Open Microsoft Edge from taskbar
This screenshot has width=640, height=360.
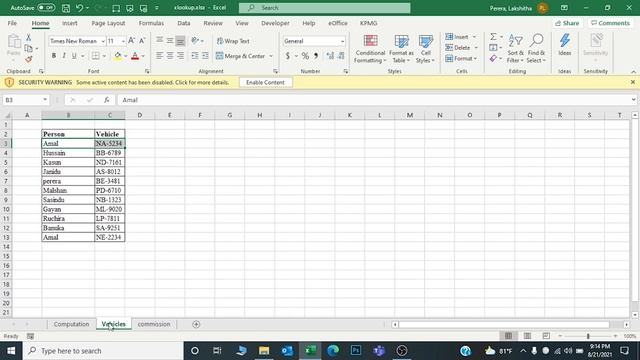click(x=333, y=351)
